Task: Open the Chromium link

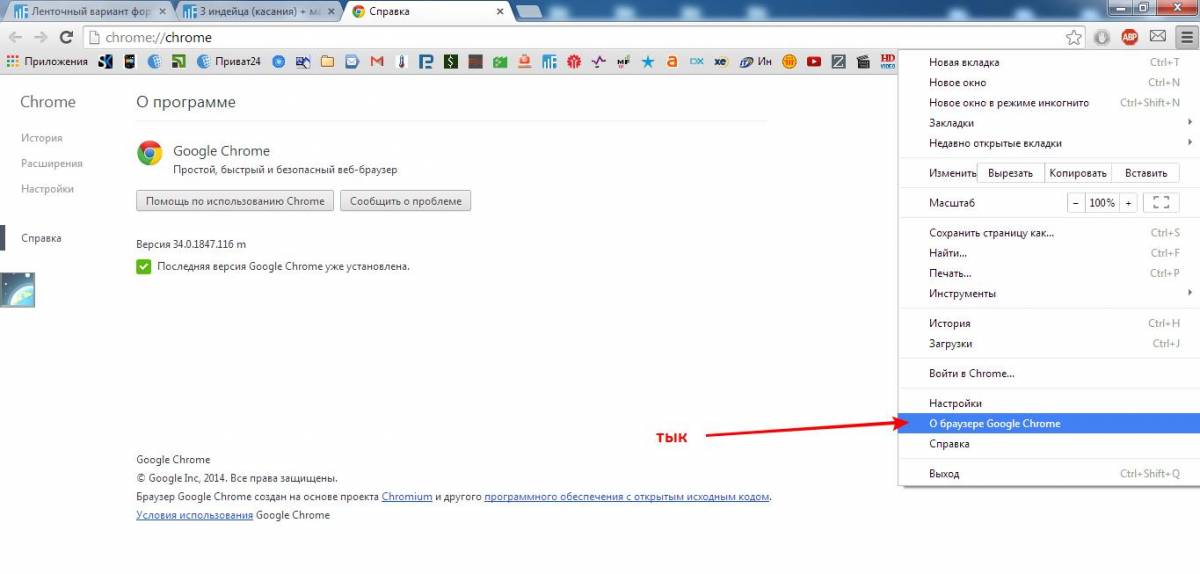Action: point(407,496)
